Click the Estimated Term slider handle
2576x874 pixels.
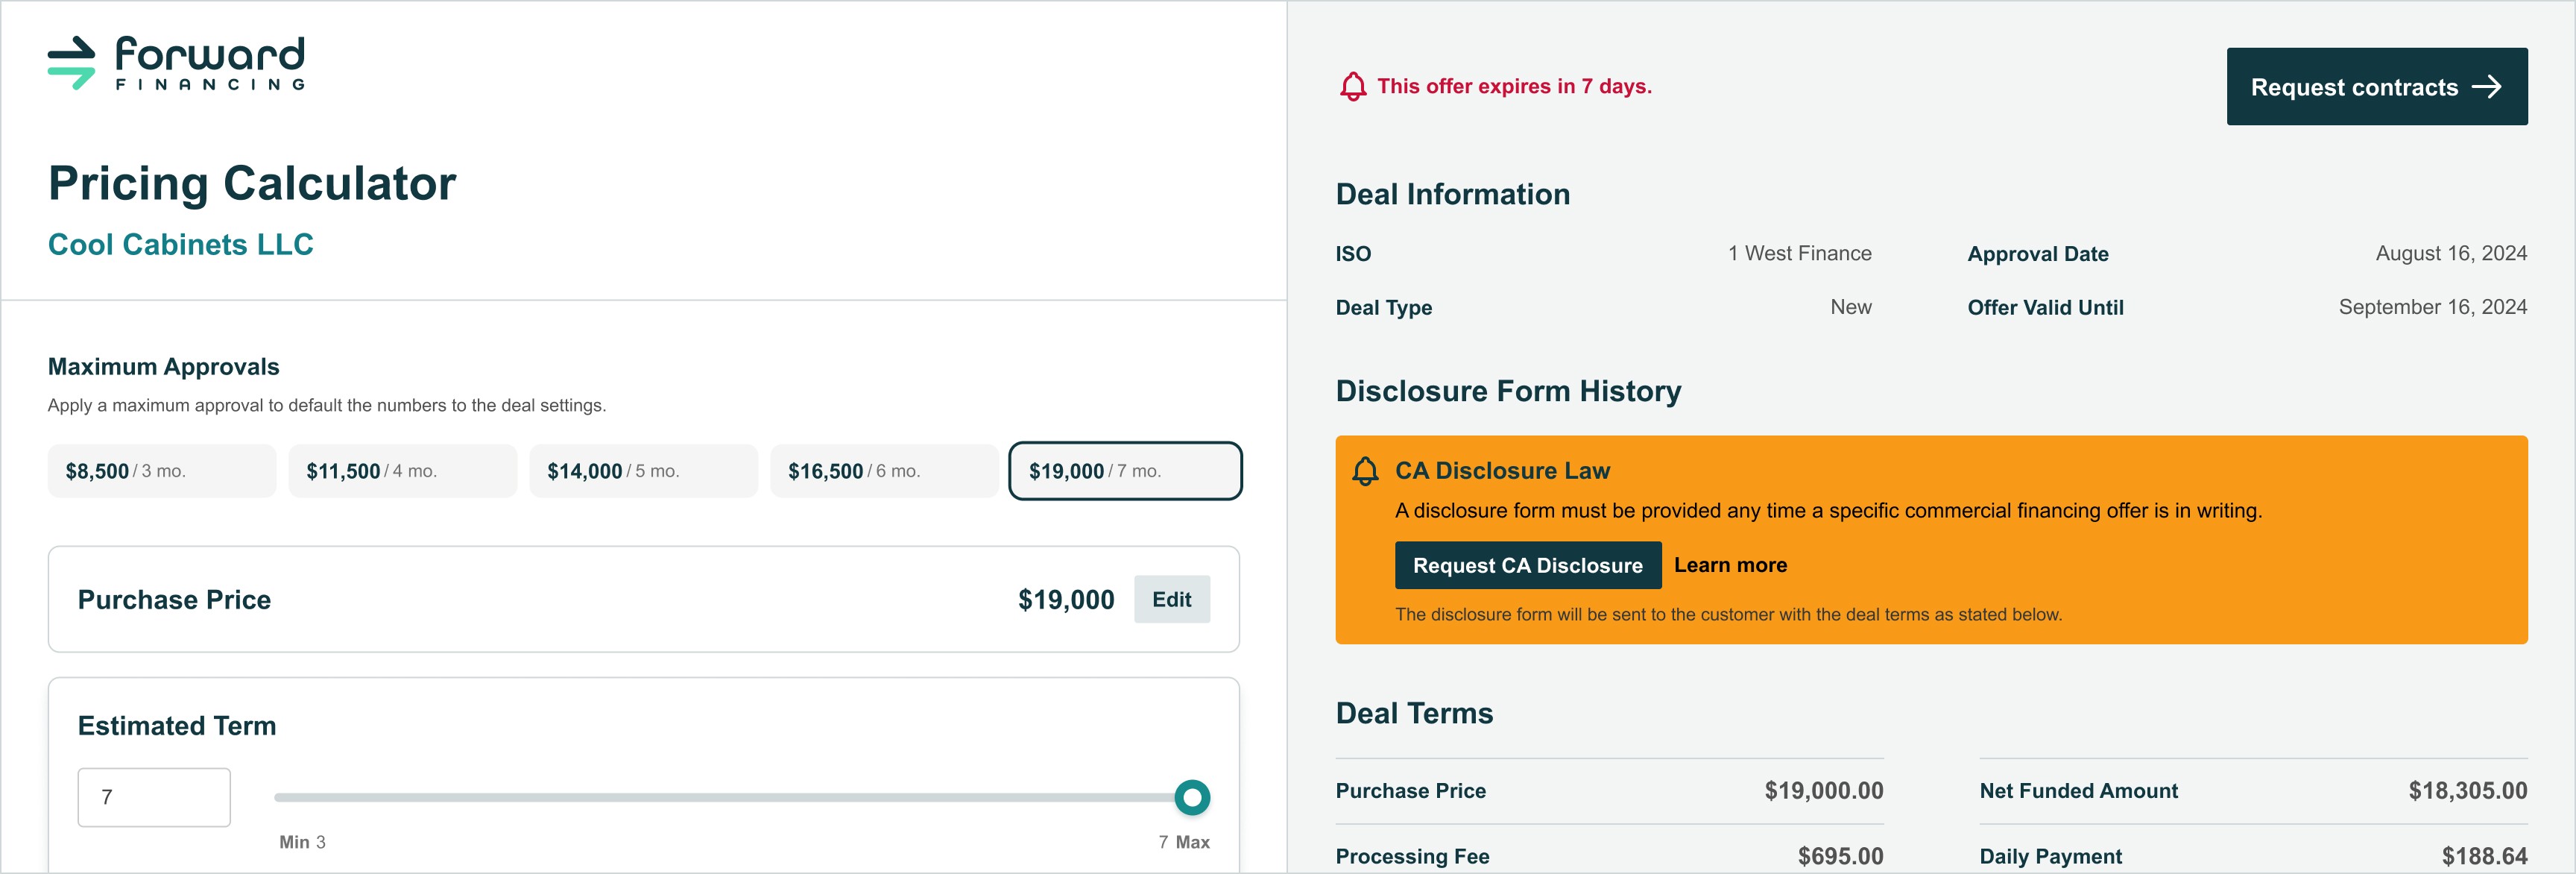(1191, 797)
